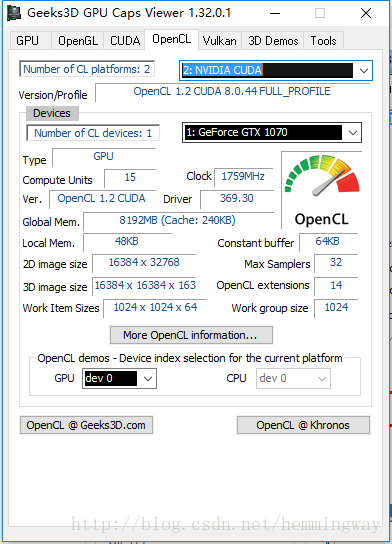Viewport: 392px width, 544px height.
Task: Select the Type value GPU
Action: (x=104, y=157)
